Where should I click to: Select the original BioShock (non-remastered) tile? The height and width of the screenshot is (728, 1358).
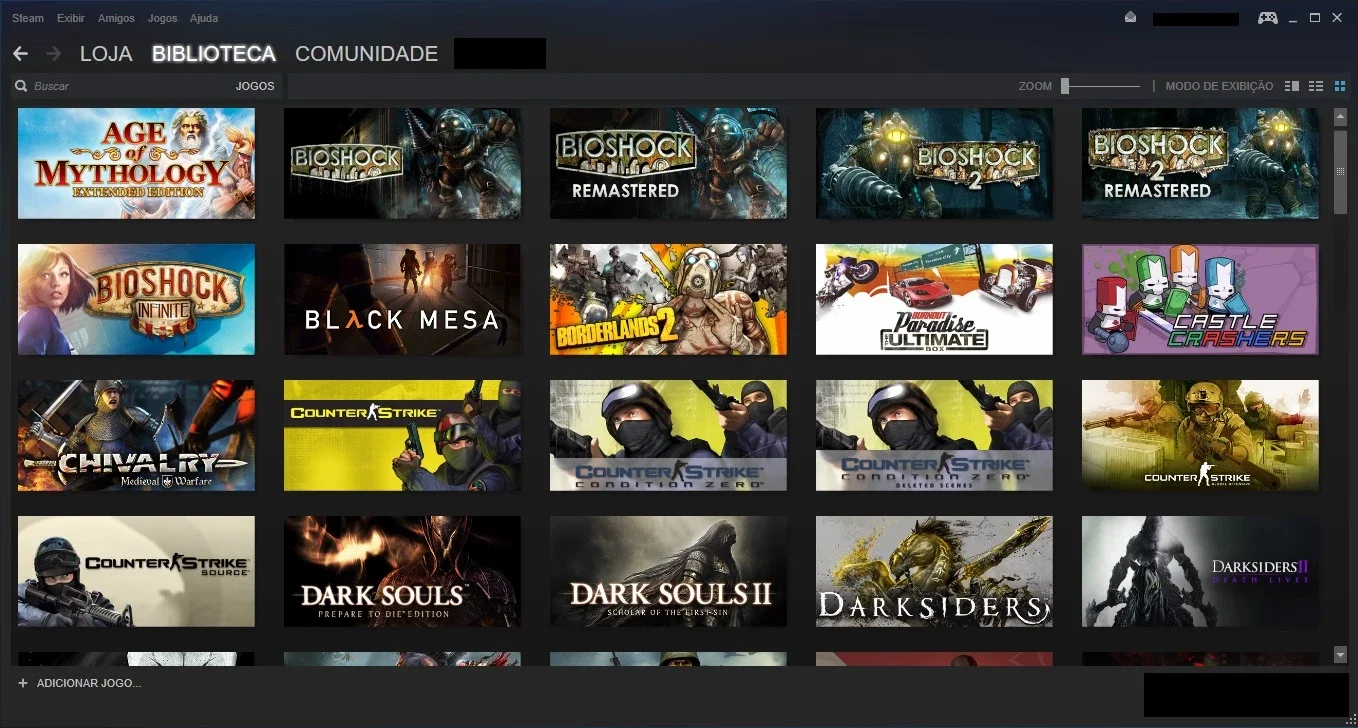402,163
